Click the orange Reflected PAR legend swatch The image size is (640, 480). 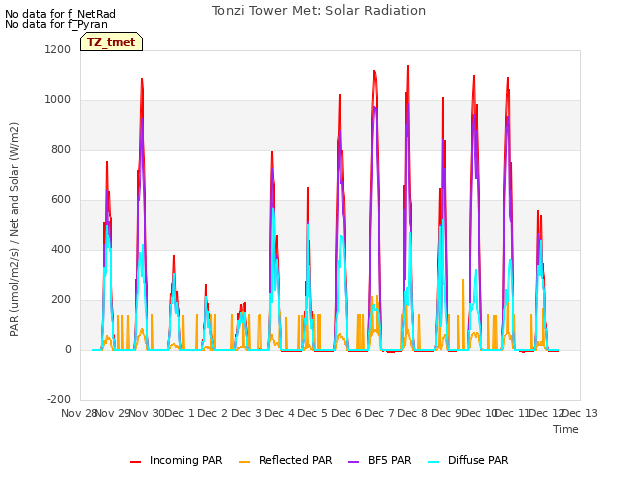click(x=244, y=462)
